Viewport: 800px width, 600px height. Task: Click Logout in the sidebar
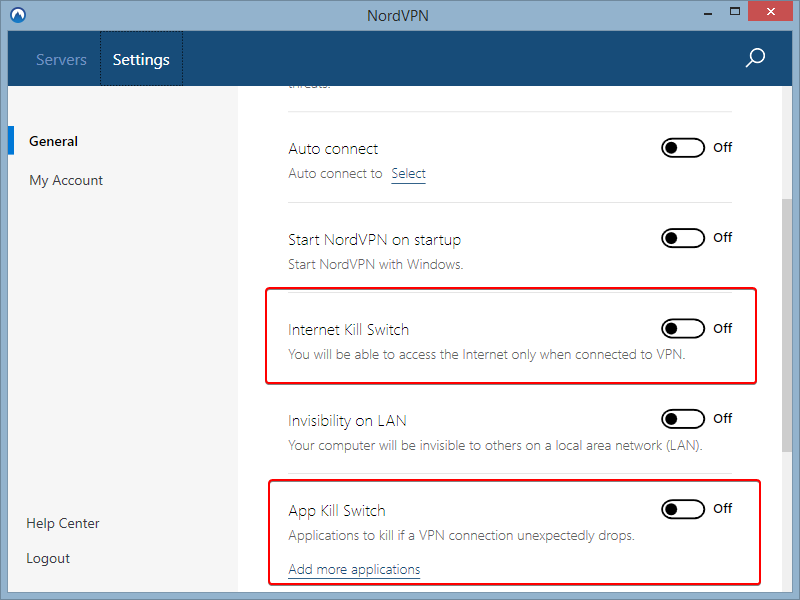click(48, 559)
